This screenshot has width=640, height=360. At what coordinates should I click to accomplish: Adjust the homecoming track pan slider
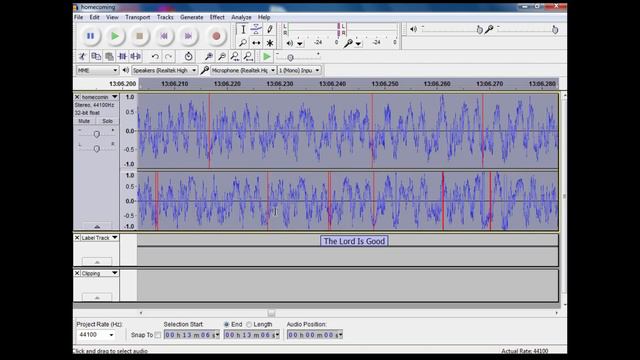click(x=96, y=149)
